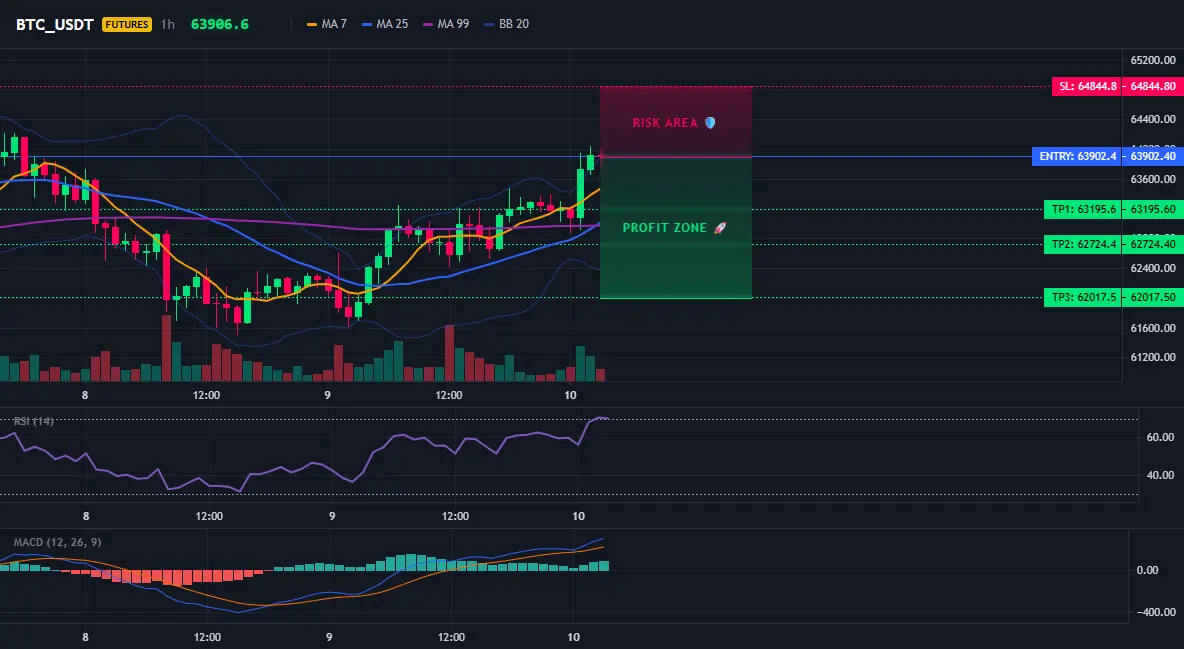
Task: Open the MACD (12, 26, 9) indicator label
Action: coord(57,542)
